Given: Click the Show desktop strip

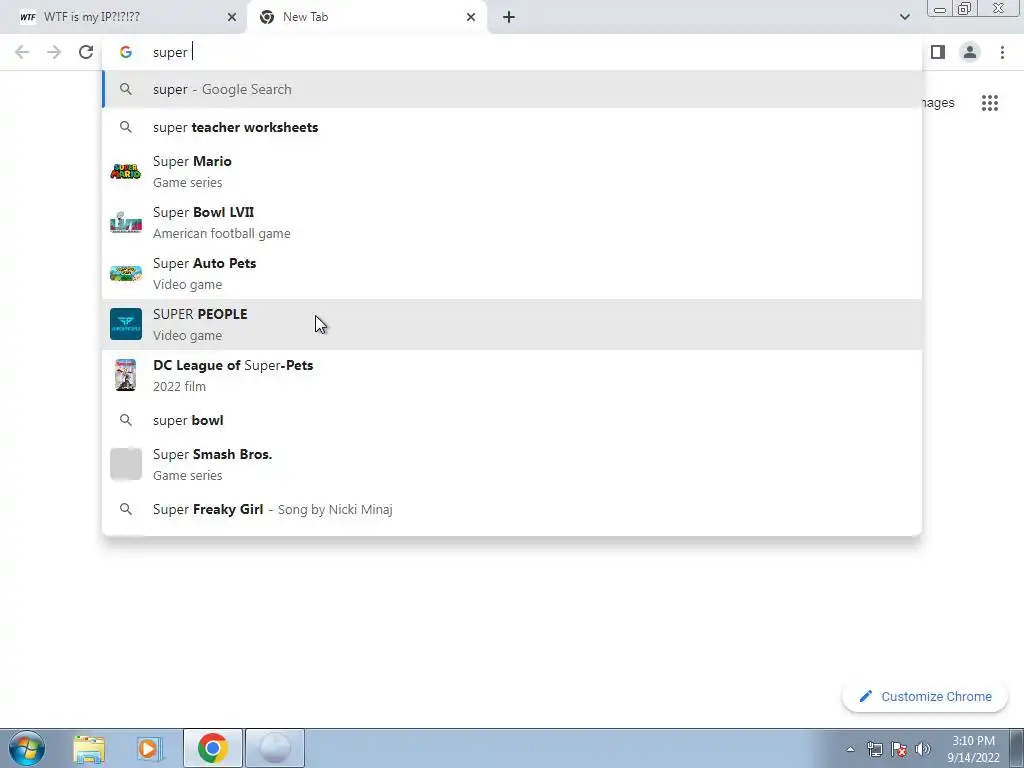Looking at the screenshot, I should tap(1017, 748).
